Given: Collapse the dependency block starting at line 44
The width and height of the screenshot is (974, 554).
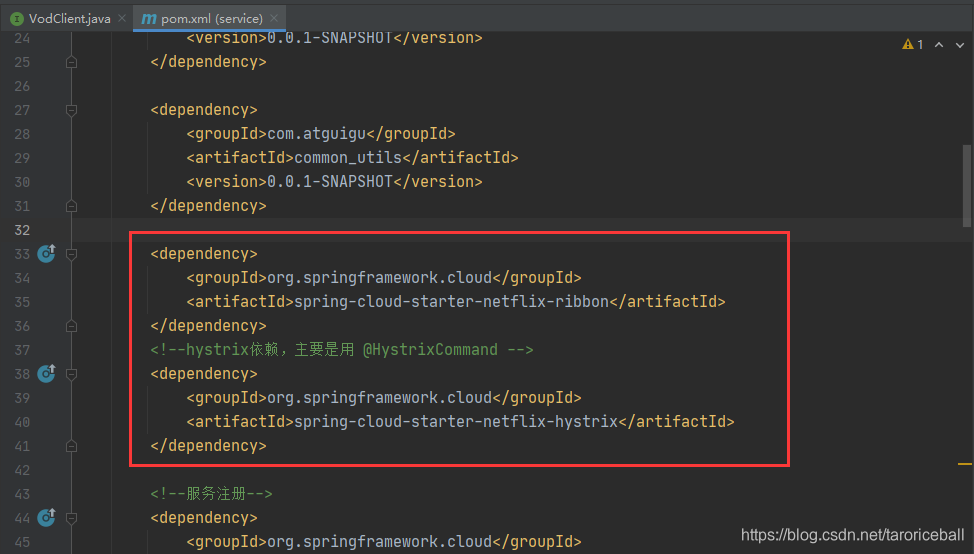Looking at the screenshot, I should coord(71,518).
